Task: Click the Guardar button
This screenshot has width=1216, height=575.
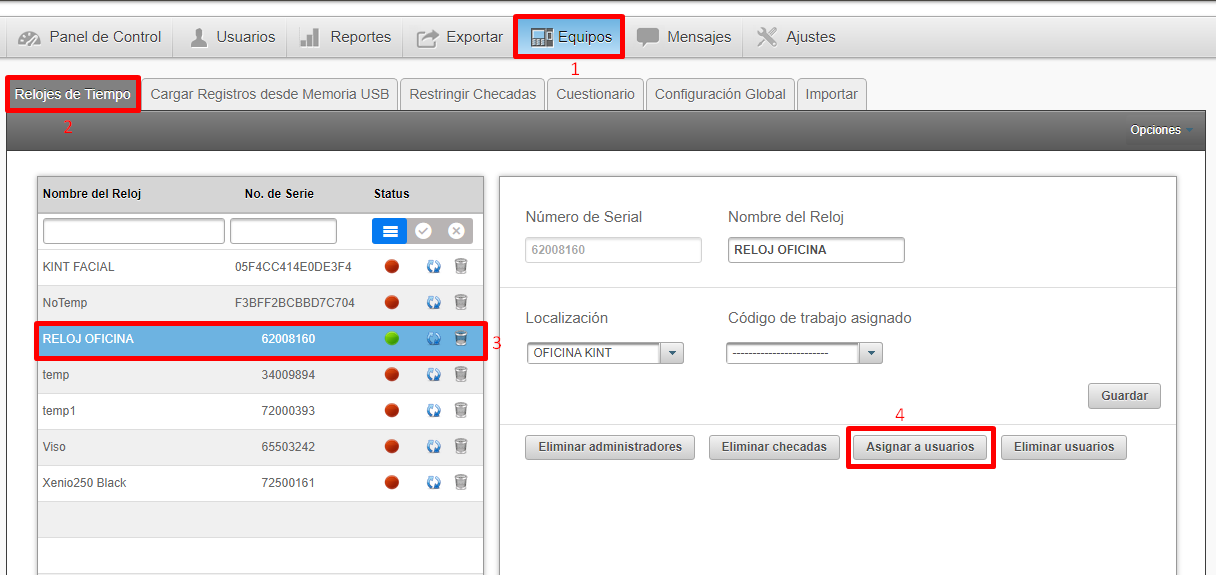Action: pyautogui.click(x=1124, y=396)
